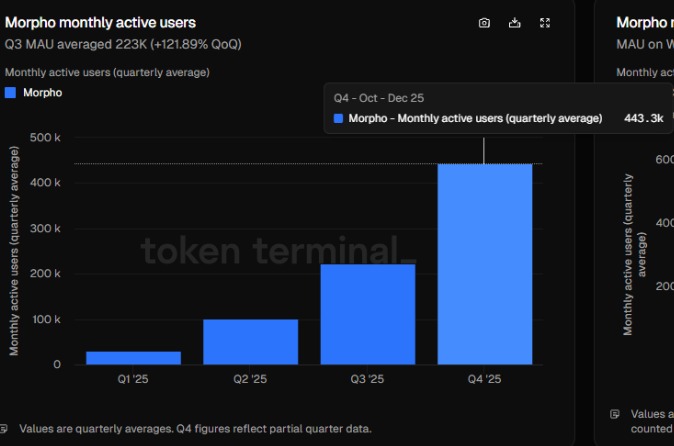Click the 'Q3 MAU averaged 223K' subtitle
Screen dimensions: 674x446
point(123,44)
